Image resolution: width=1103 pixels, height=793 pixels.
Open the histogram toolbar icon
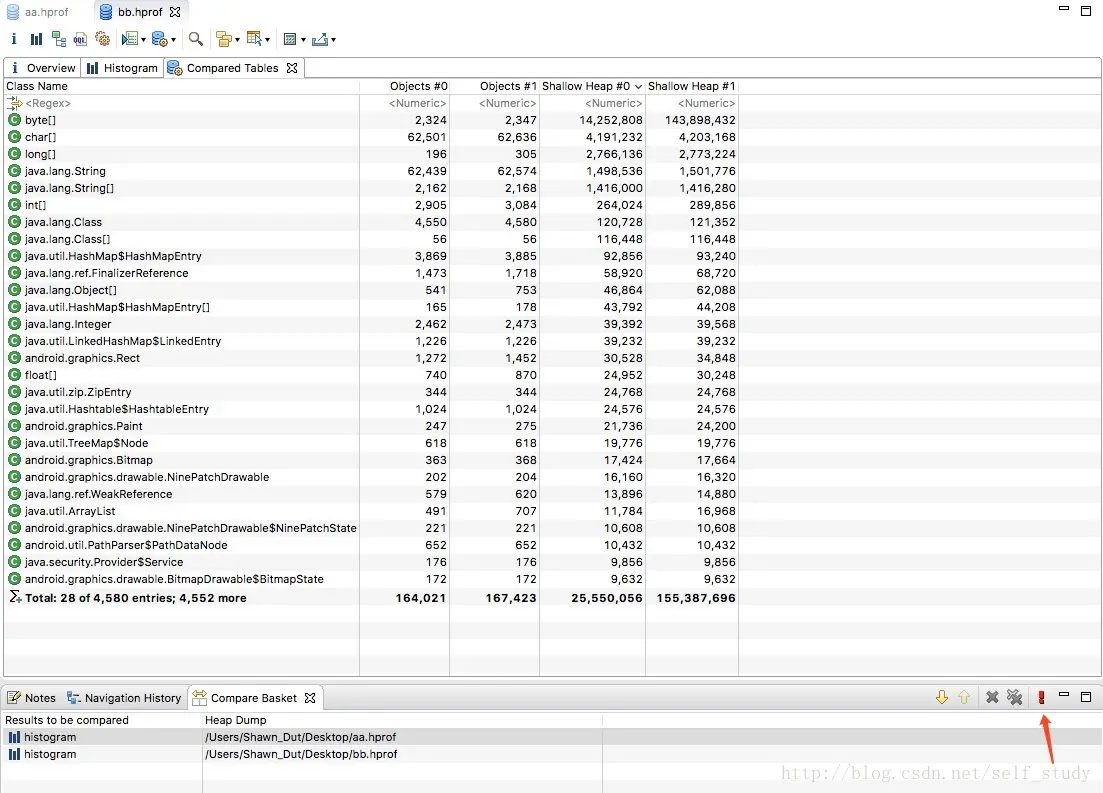pos(36,39)
